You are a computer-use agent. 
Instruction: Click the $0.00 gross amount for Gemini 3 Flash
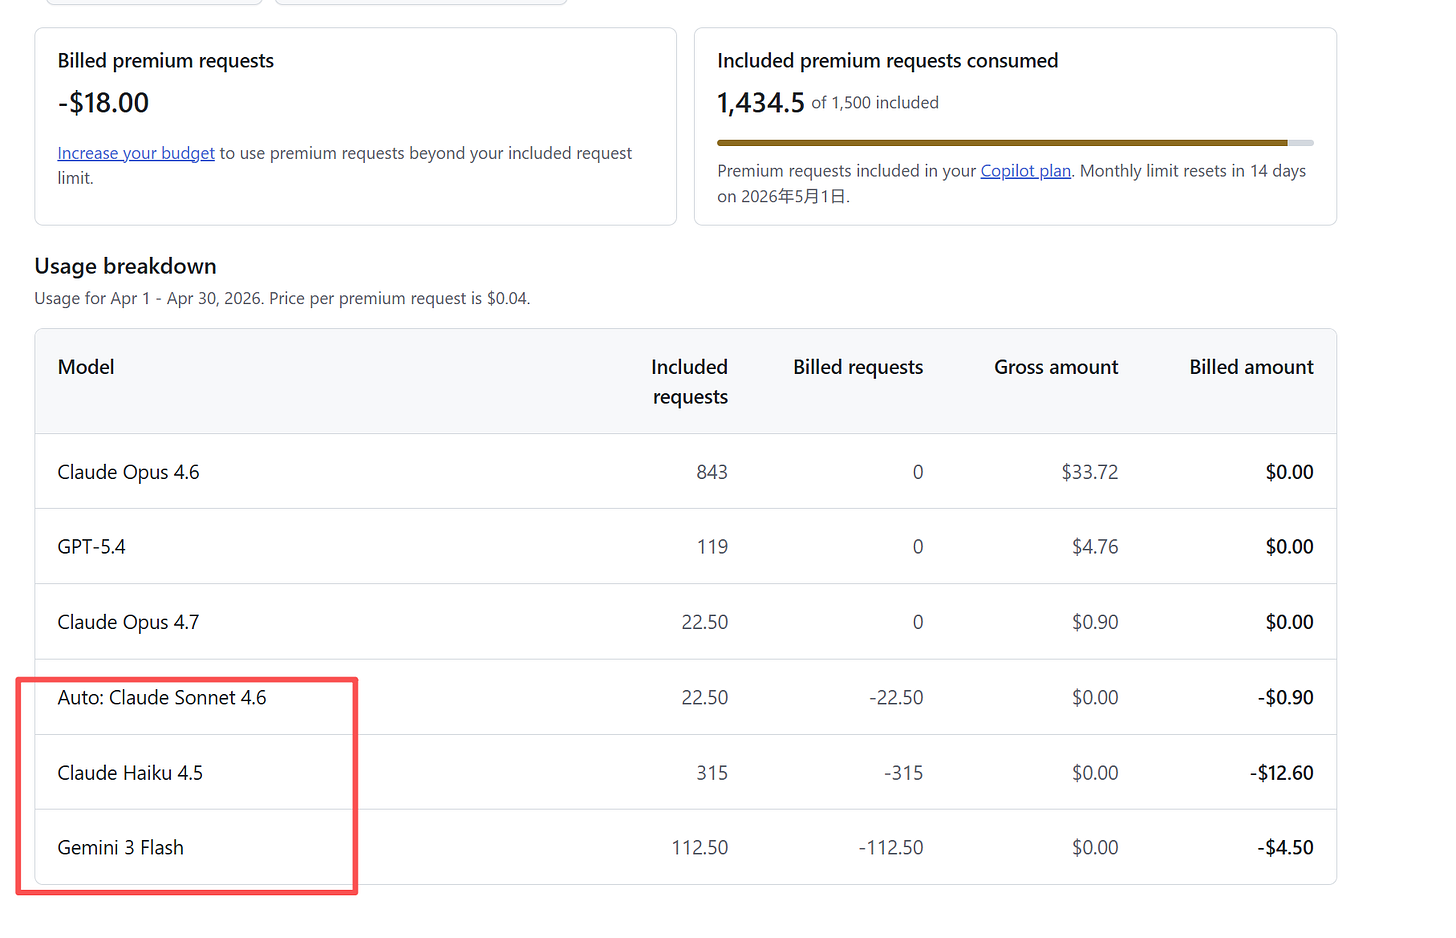click(1095, 848)
